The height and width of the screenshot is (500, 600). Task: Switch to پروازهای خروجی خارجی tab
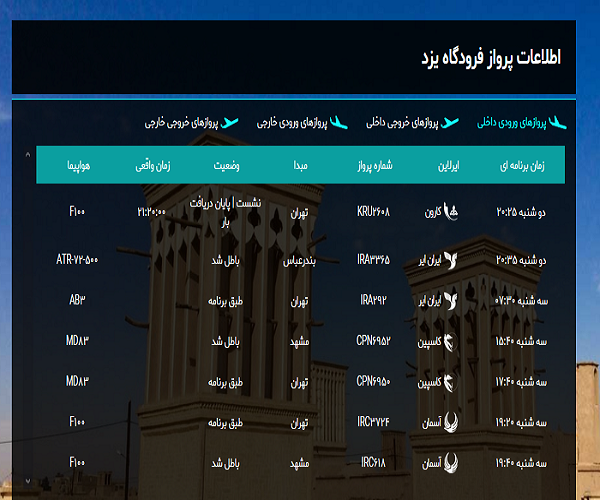click(x=192, y=123)
